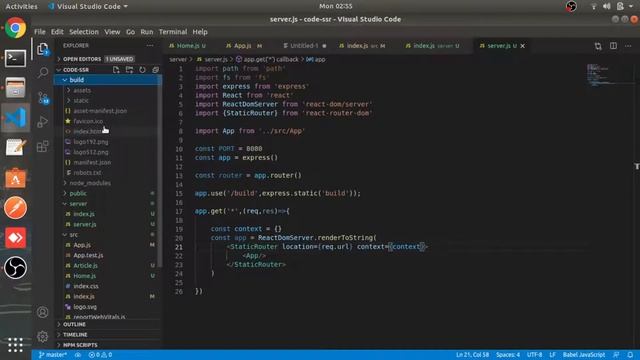
Task: Change encoding via UTF-8
Action: coord(534,355)
